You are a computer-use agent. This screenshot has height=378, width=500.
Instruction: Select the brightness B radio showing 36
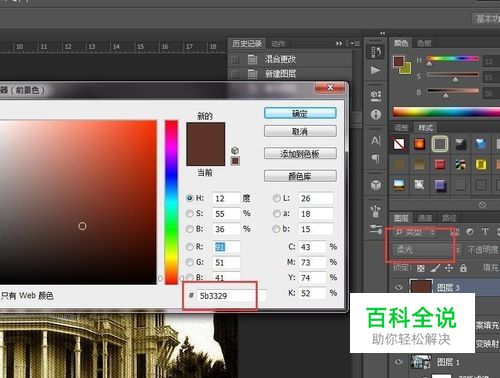[x=190, y=229]
